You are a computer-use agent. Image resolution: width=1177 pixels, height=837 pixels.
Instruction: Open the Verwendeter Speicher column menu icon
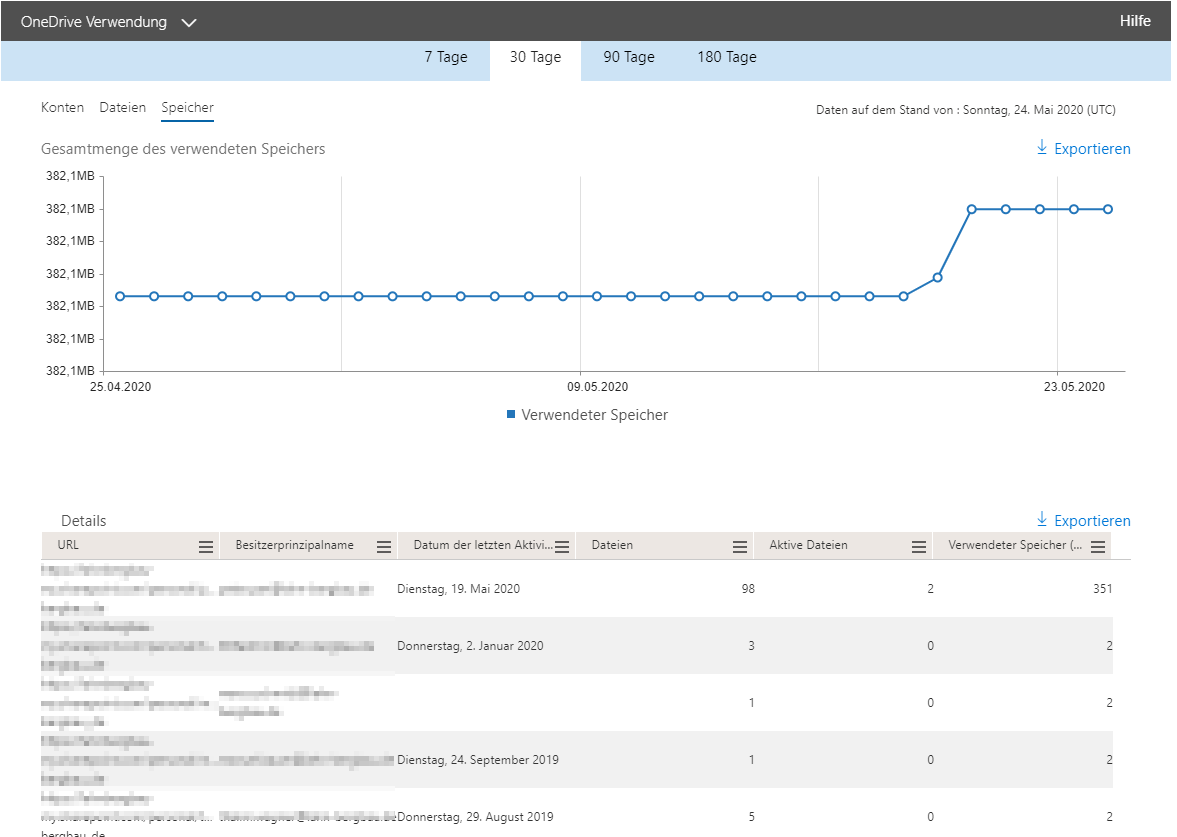pyautogui.click(x=1098, y=546)
